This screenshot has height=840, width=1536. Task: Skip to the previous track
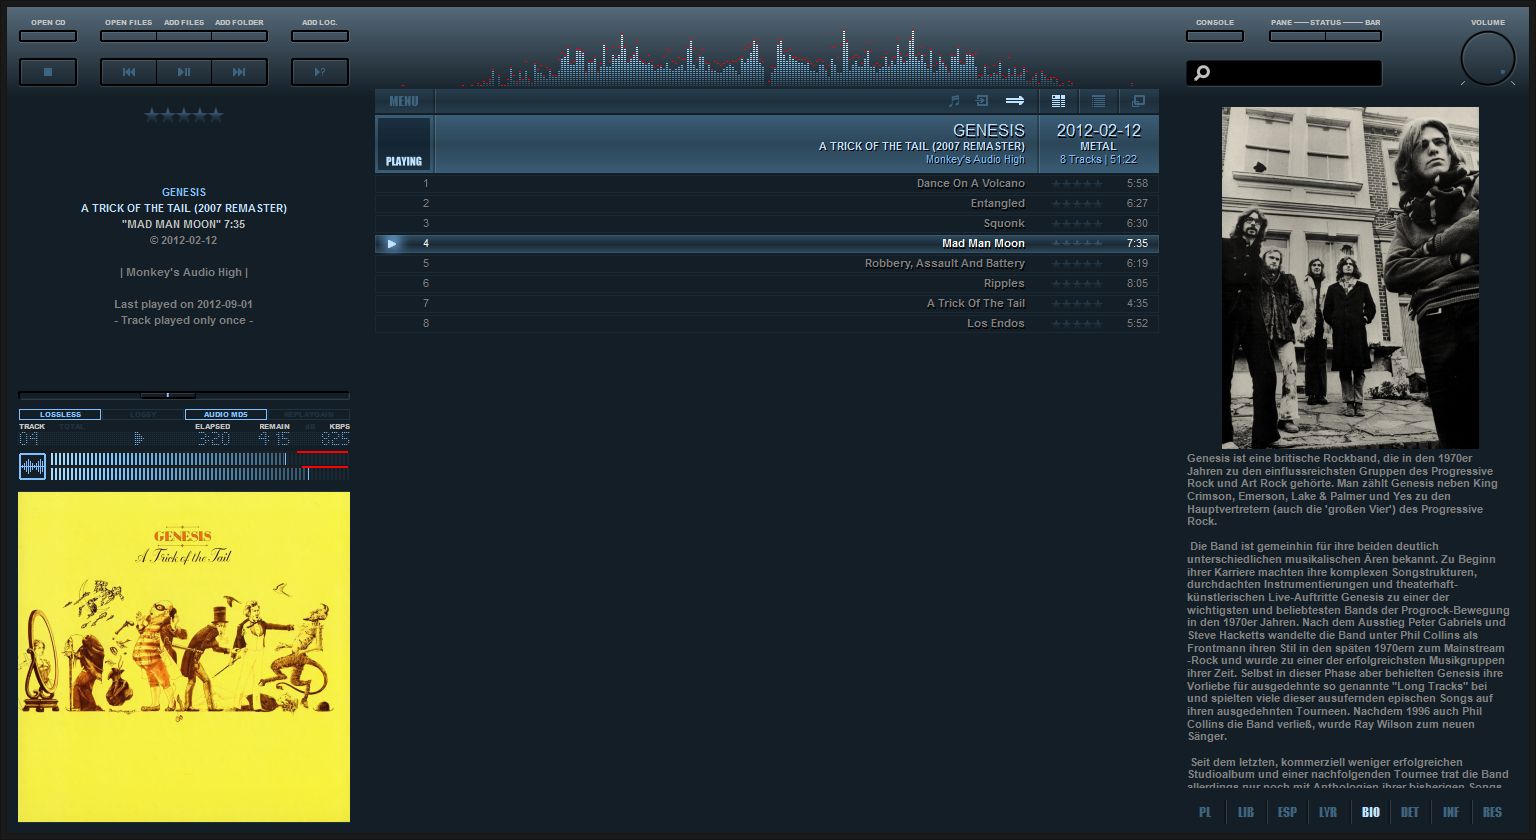point(129,72)
